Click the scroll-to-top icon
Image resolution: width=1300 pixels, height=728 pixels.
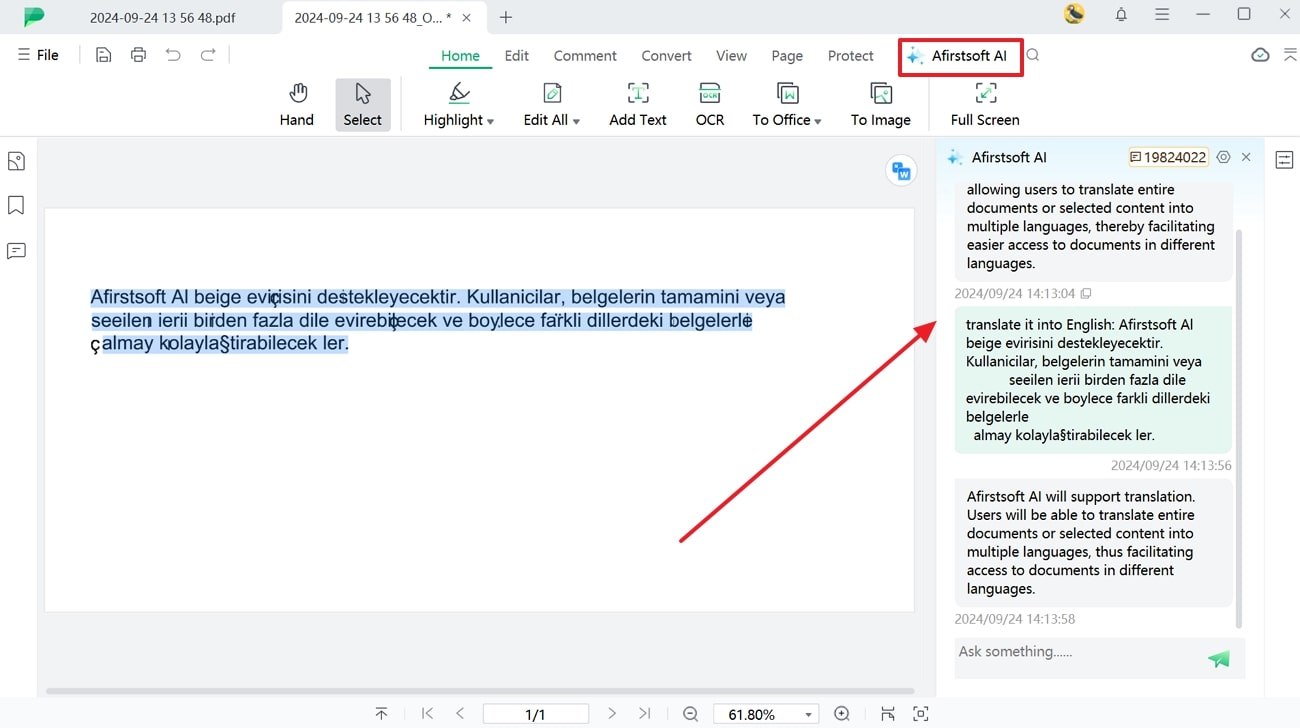(x=381, y=714)
